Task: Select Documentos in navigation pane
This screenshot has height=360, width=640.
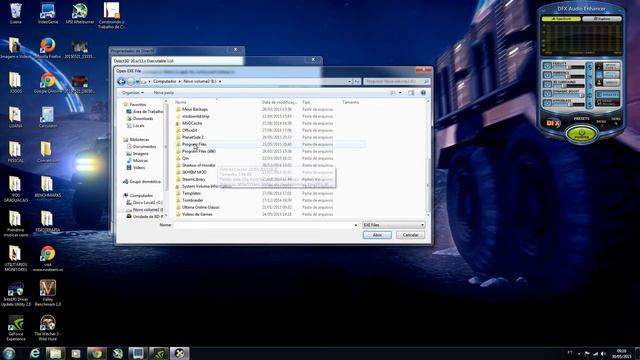Action: (141, 147)
